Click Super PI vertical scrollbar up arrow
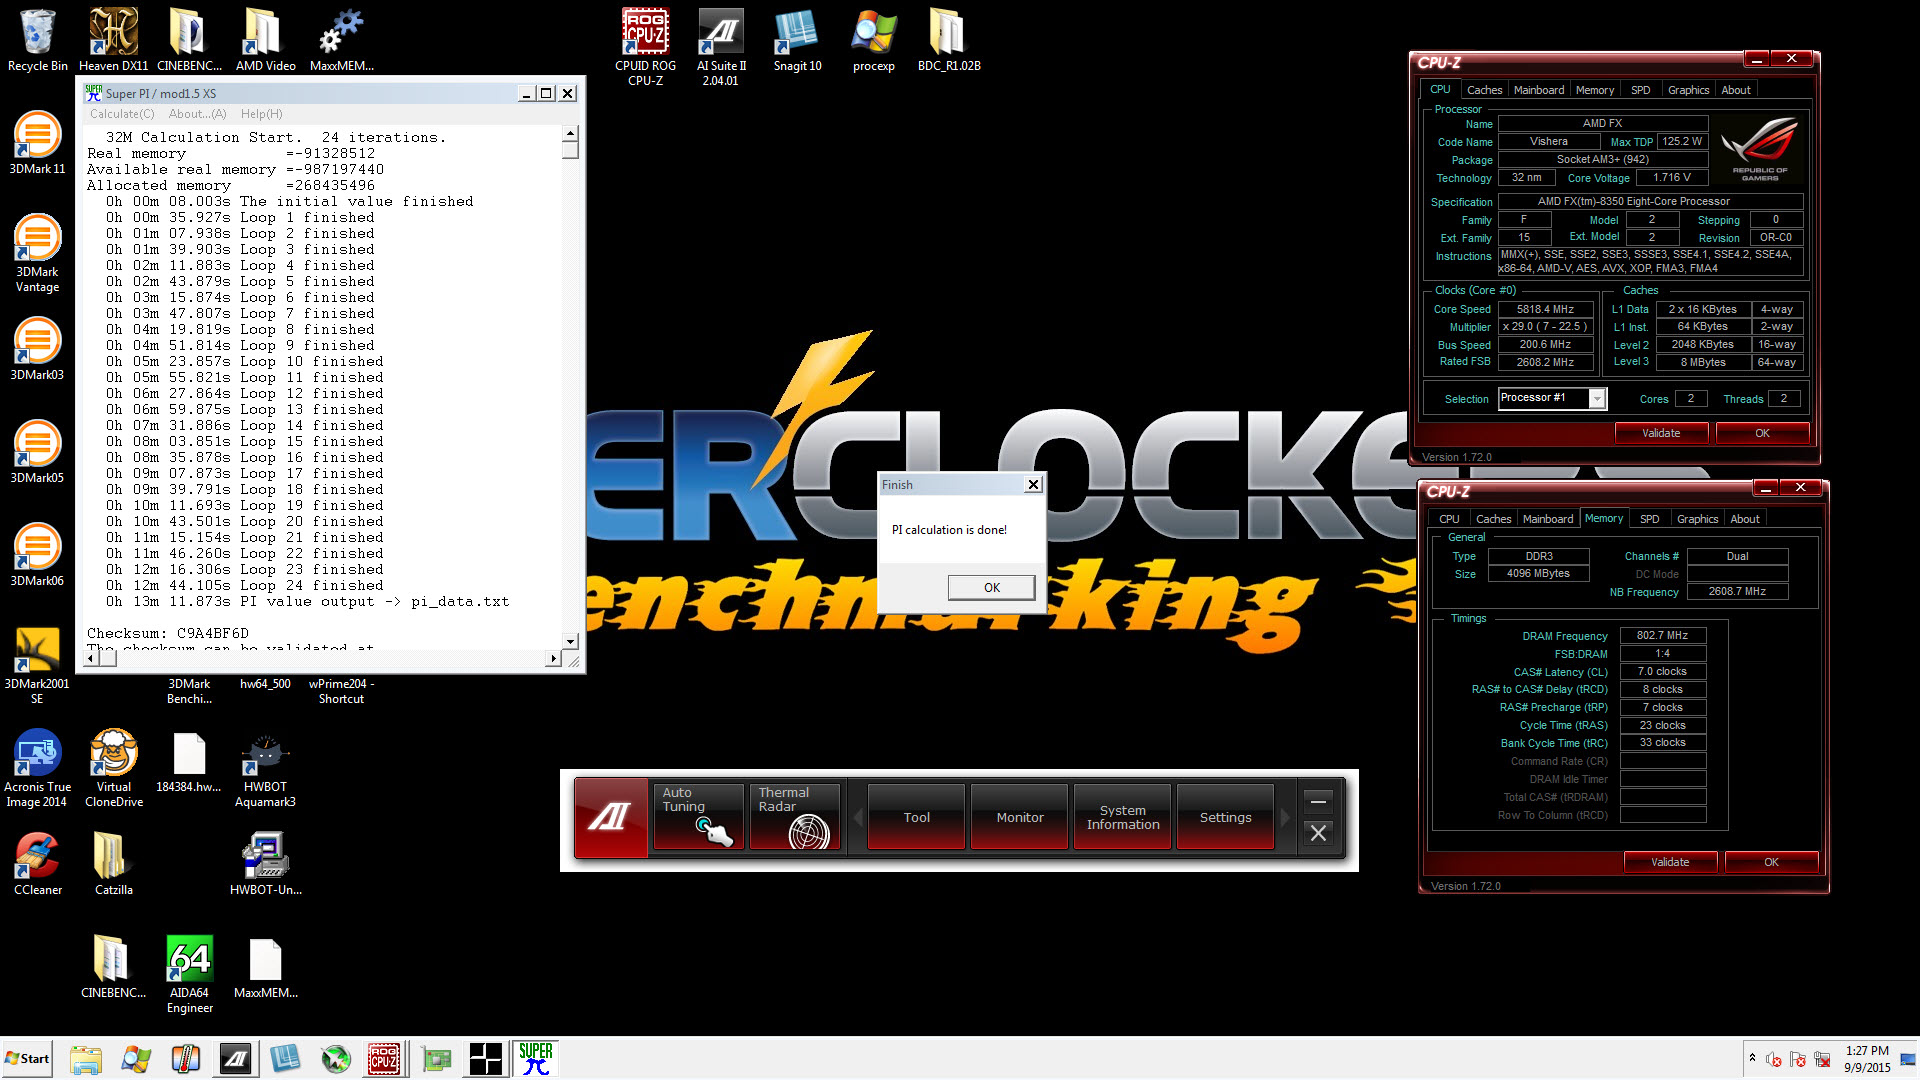The width and height of the screenshot is (1920, 1080). (570, 132)
